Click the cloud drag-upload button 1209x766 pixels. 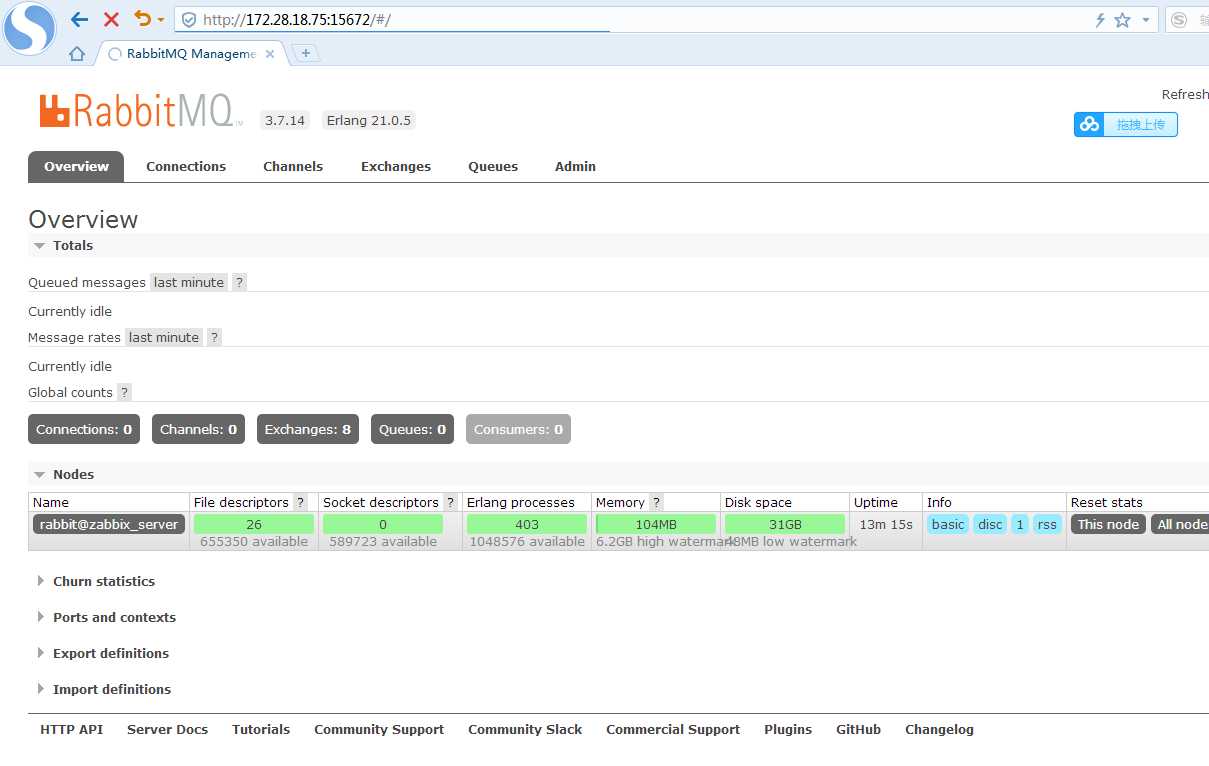click(1126, 124)
